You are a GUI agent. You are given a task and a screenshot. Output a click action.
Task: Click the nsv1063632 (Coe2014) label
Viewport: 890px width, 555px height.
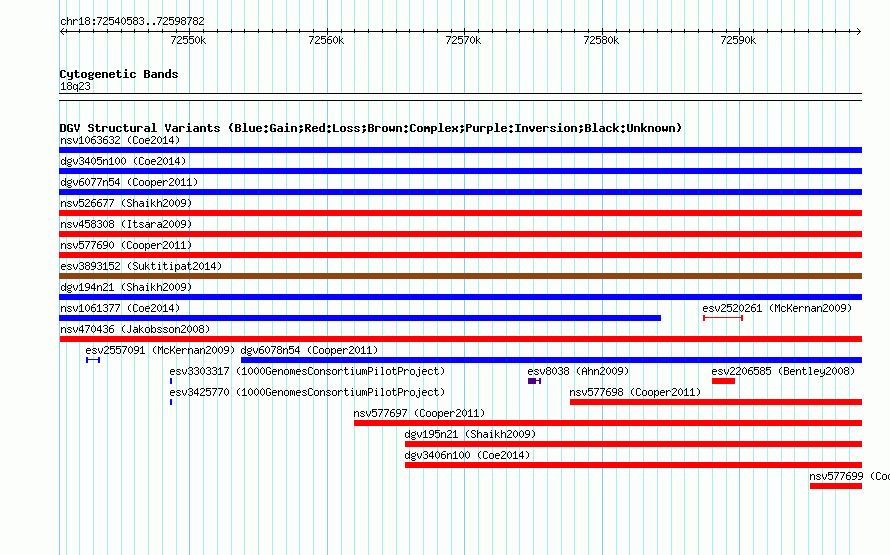tap(120, 140)
